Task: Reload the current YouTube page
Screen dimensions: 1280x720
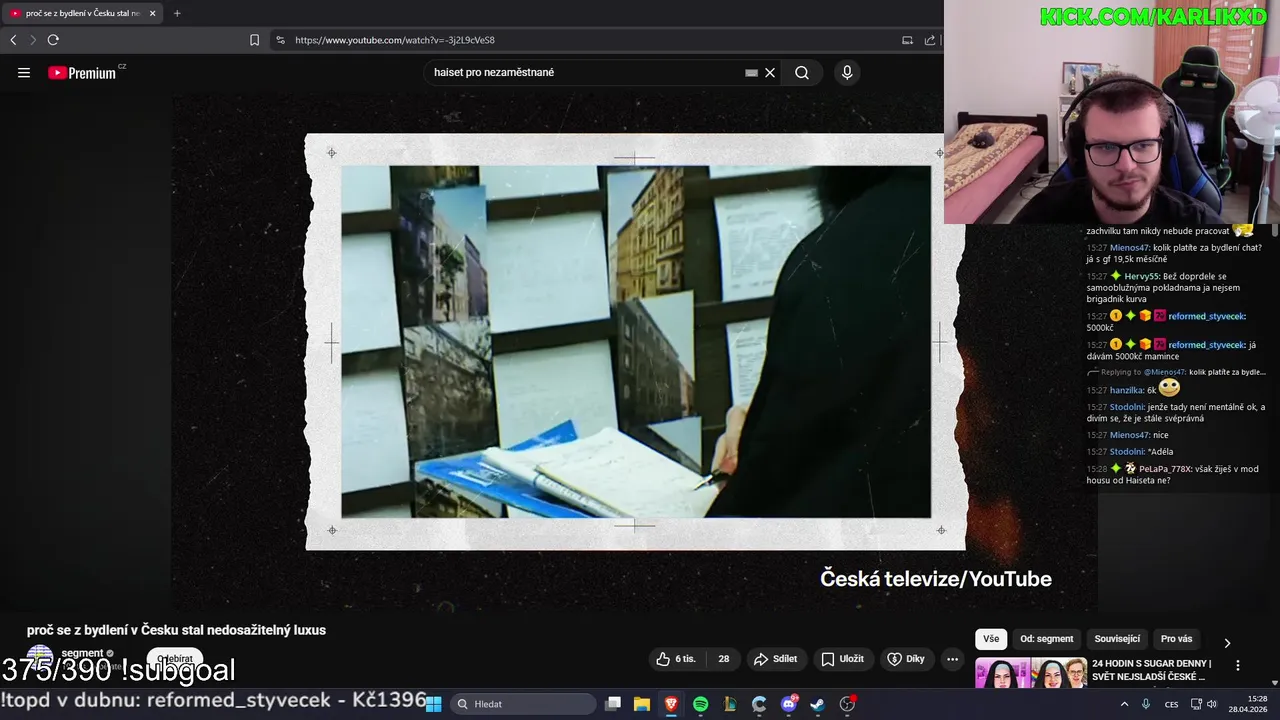Action: (53, 40)
